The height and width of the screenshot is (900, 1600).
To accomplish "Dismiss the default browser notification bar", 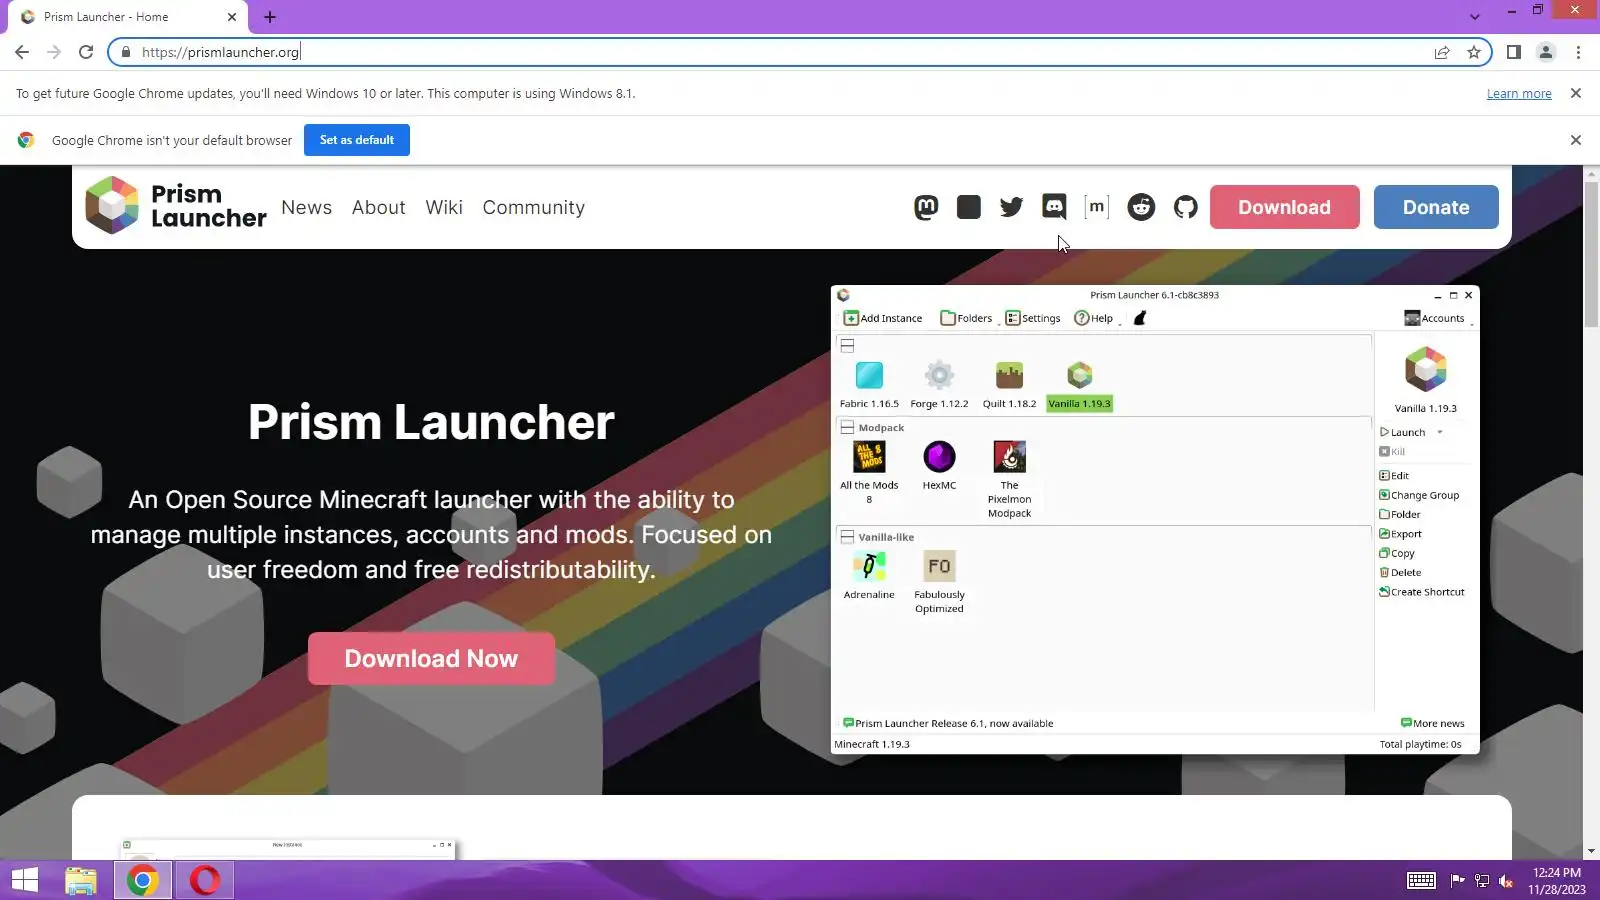I will [x=1576, y=140].
